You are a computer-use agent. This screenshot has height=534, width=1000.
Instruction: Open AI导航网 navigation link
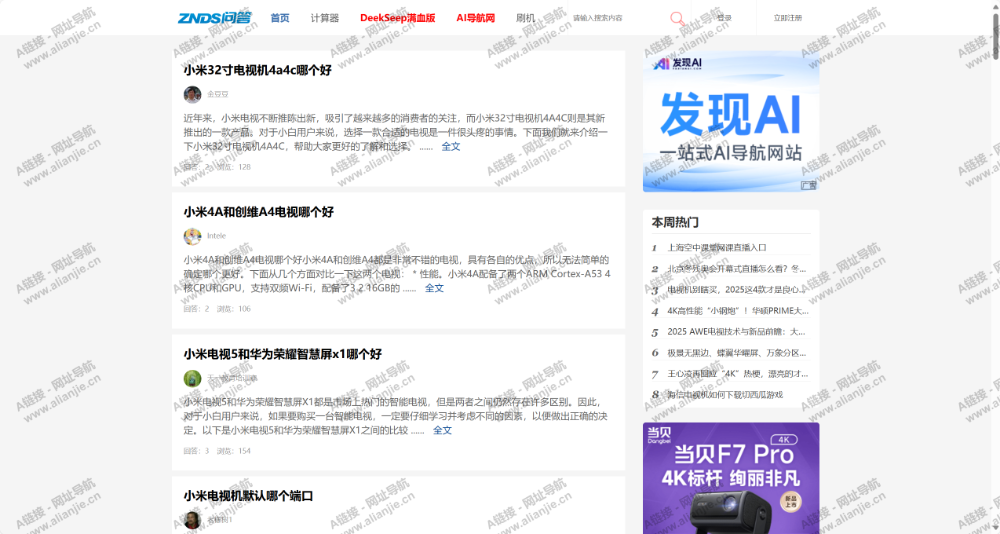(476, 18)
